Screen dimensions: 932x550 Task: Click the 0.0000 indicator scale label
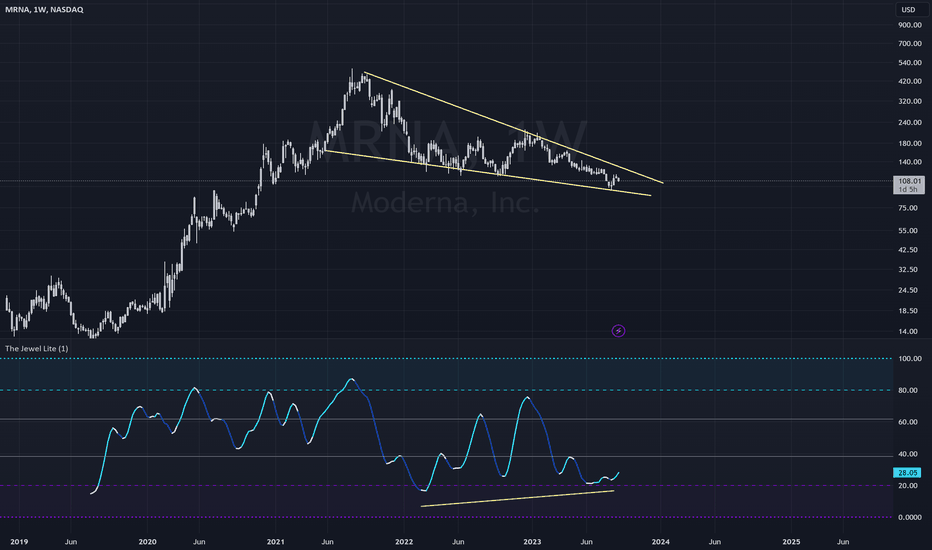tap(909, 517)
